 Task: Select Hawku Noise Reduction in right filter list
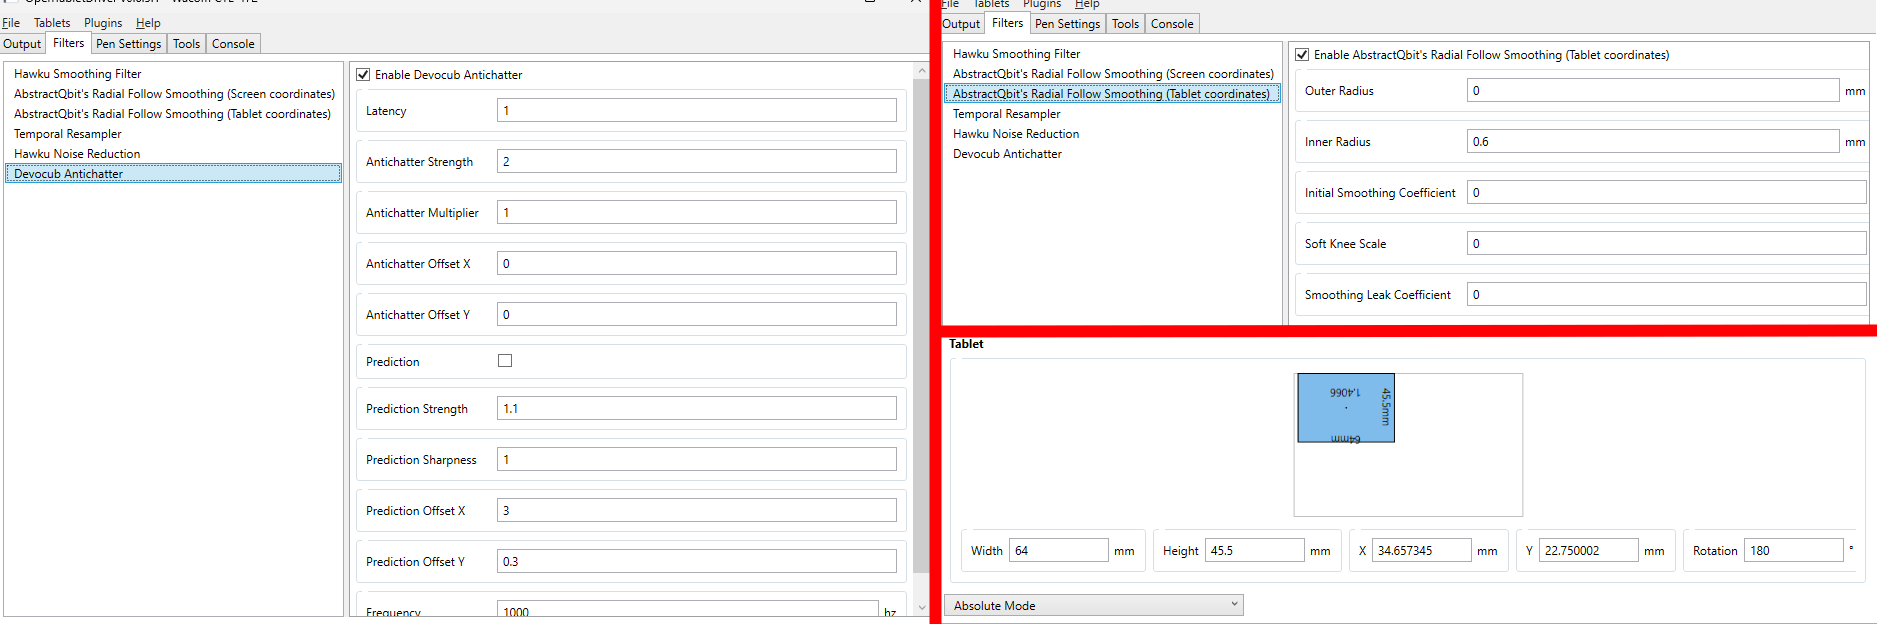click(x=1015, y=134)
